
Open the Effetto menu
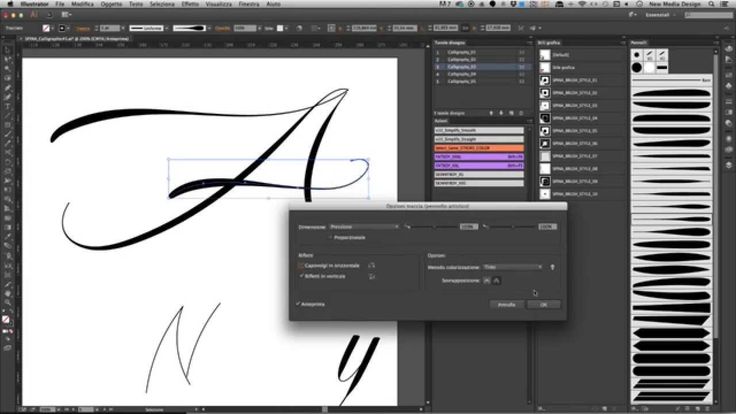(190, 4)
